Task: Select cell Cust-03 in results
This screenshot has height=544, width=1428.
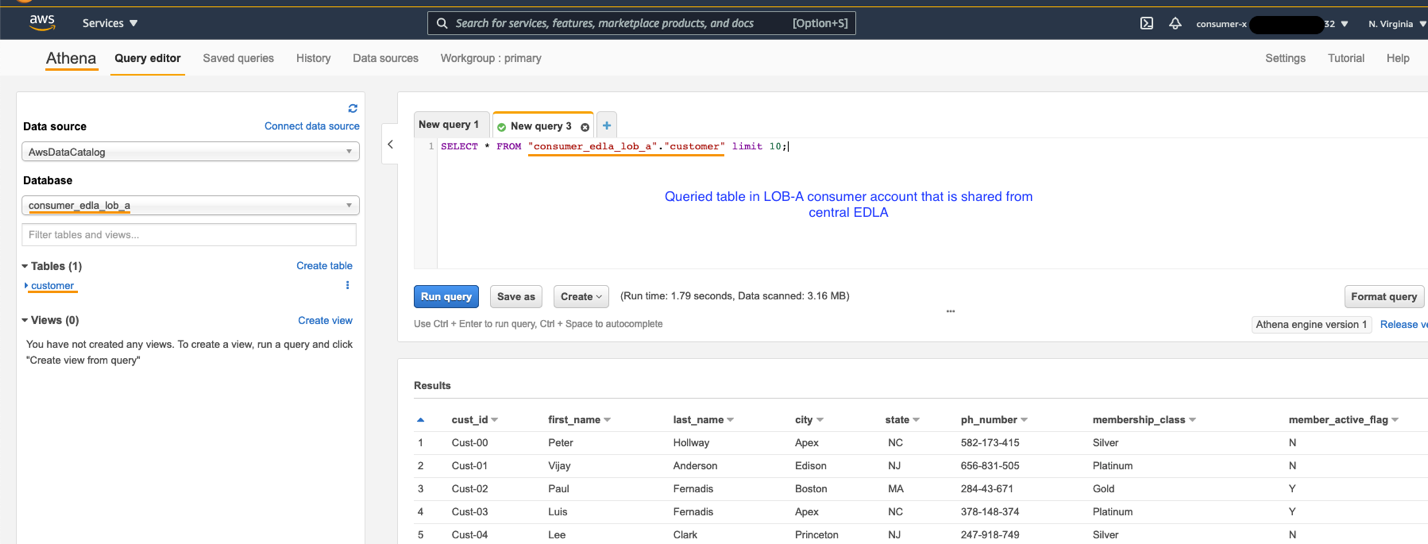Action: tap(470, 512)
